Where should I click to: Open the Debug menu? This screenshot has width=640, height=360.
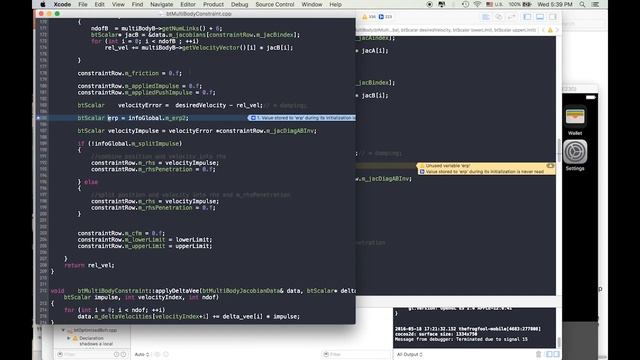[x=239, y=4]
